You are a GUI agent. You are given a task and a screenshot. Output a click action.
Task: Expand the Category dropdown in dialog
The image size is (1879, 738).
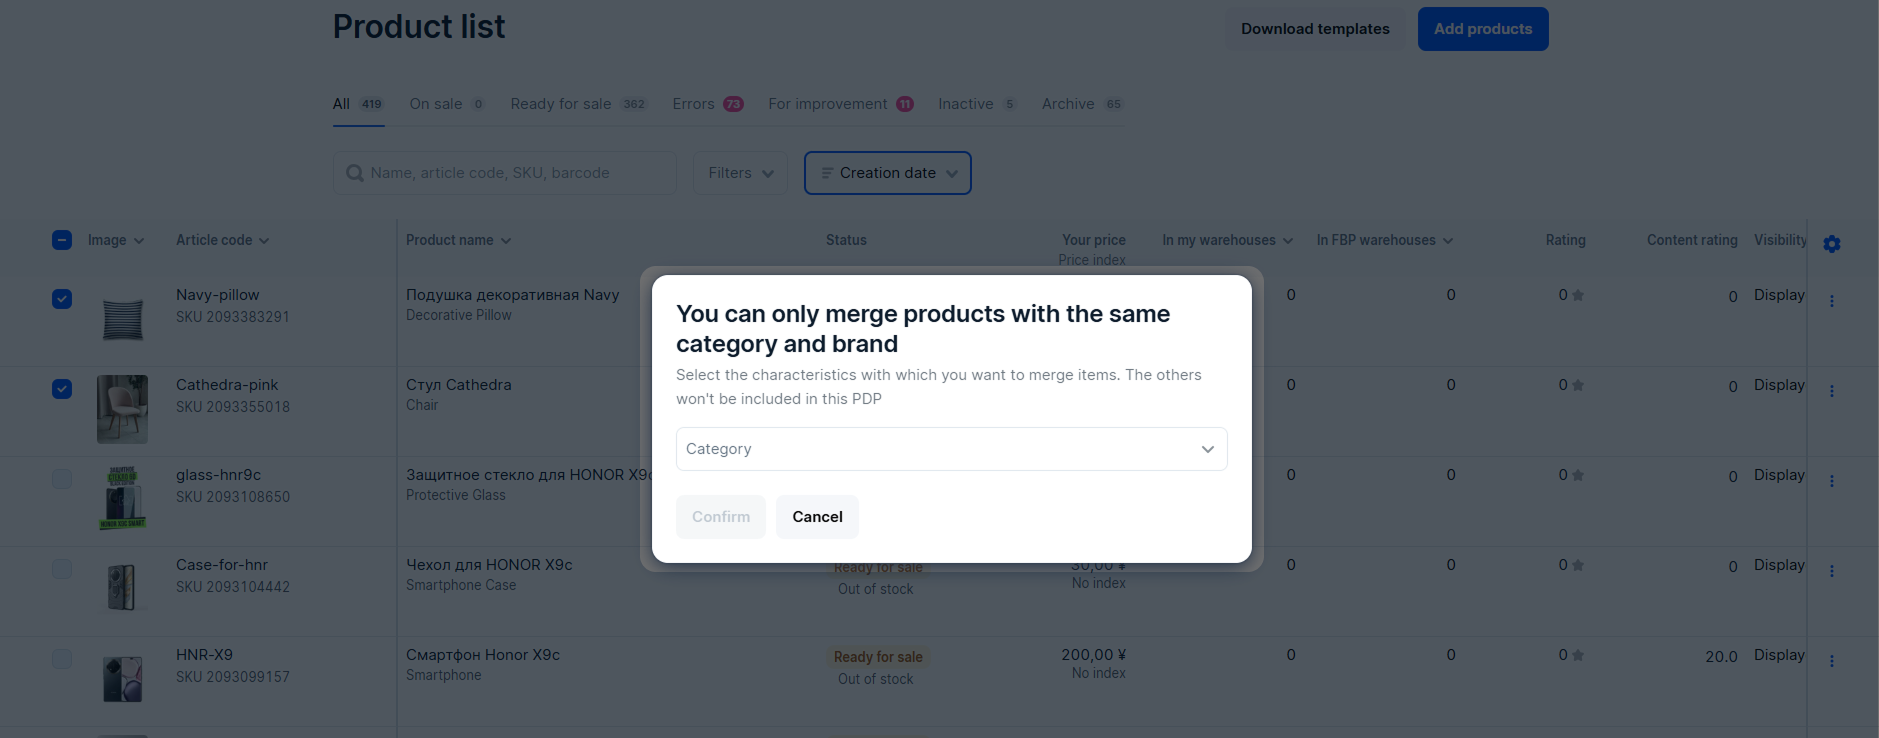(x=951, y=449)
